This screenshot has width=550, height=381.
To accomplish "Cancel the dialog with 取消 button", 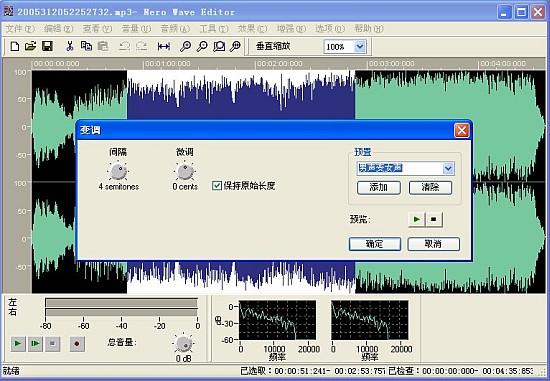I will [434, 244].
